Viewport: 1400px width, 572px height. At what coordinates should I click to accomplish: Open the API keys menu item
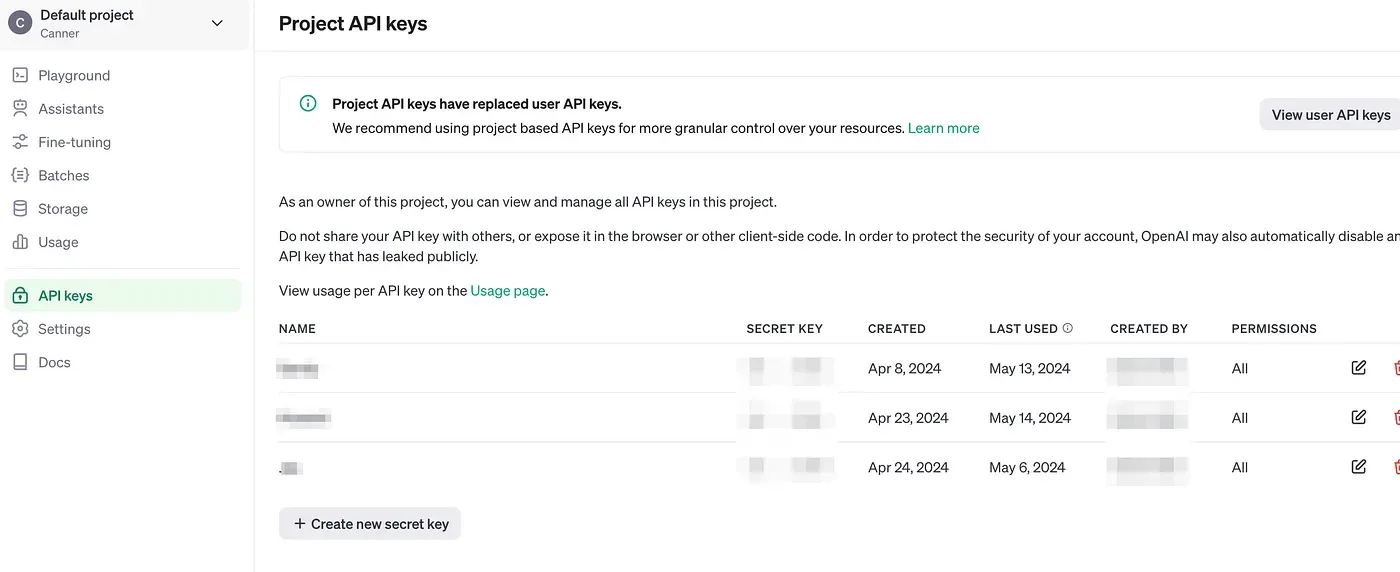pos(65,296)
